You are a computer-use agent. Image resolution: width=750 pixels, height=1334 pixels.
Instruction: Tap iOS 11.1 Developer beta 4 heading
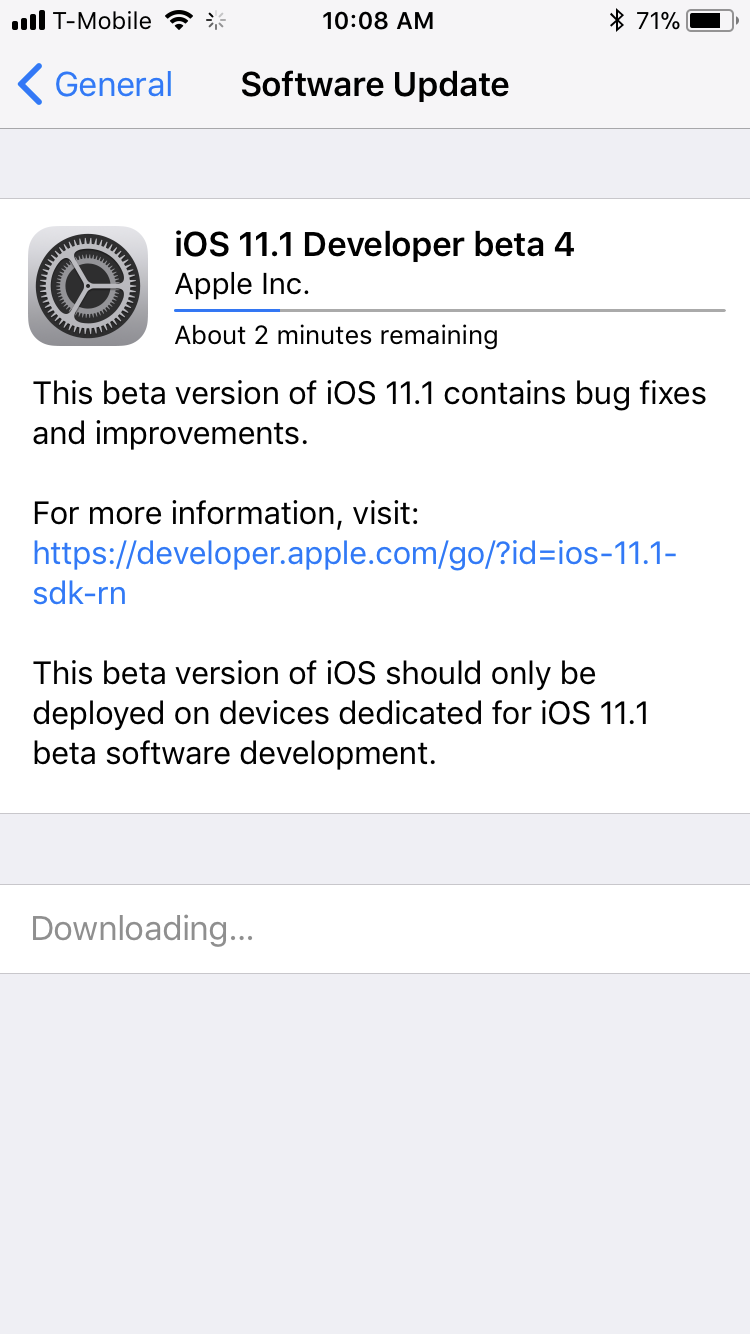(375, 244)
